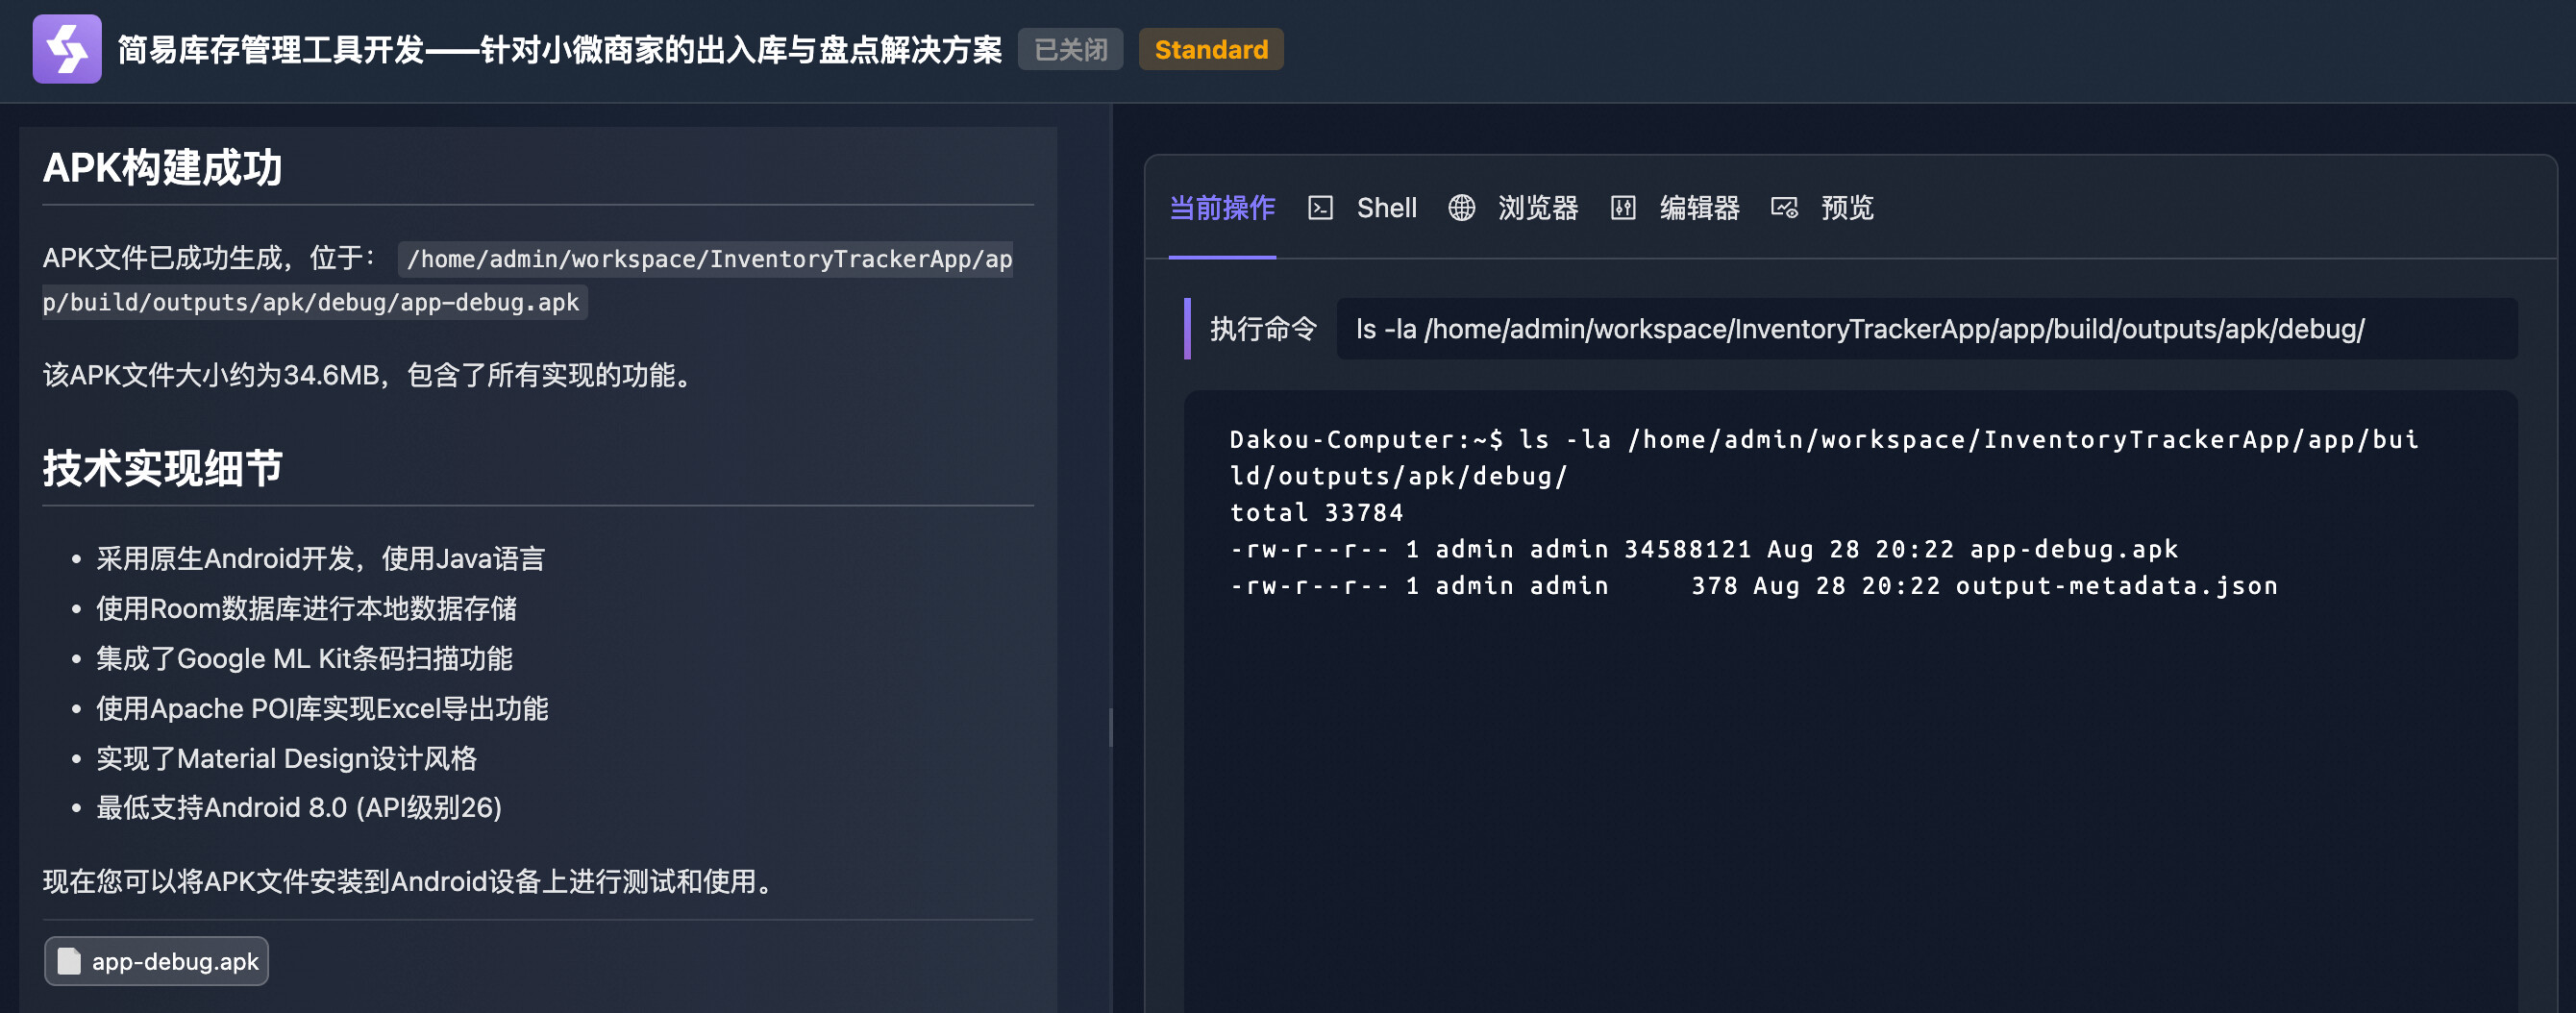Click the APK file path code snippet

pyautogui.click(x=527, y=280)
